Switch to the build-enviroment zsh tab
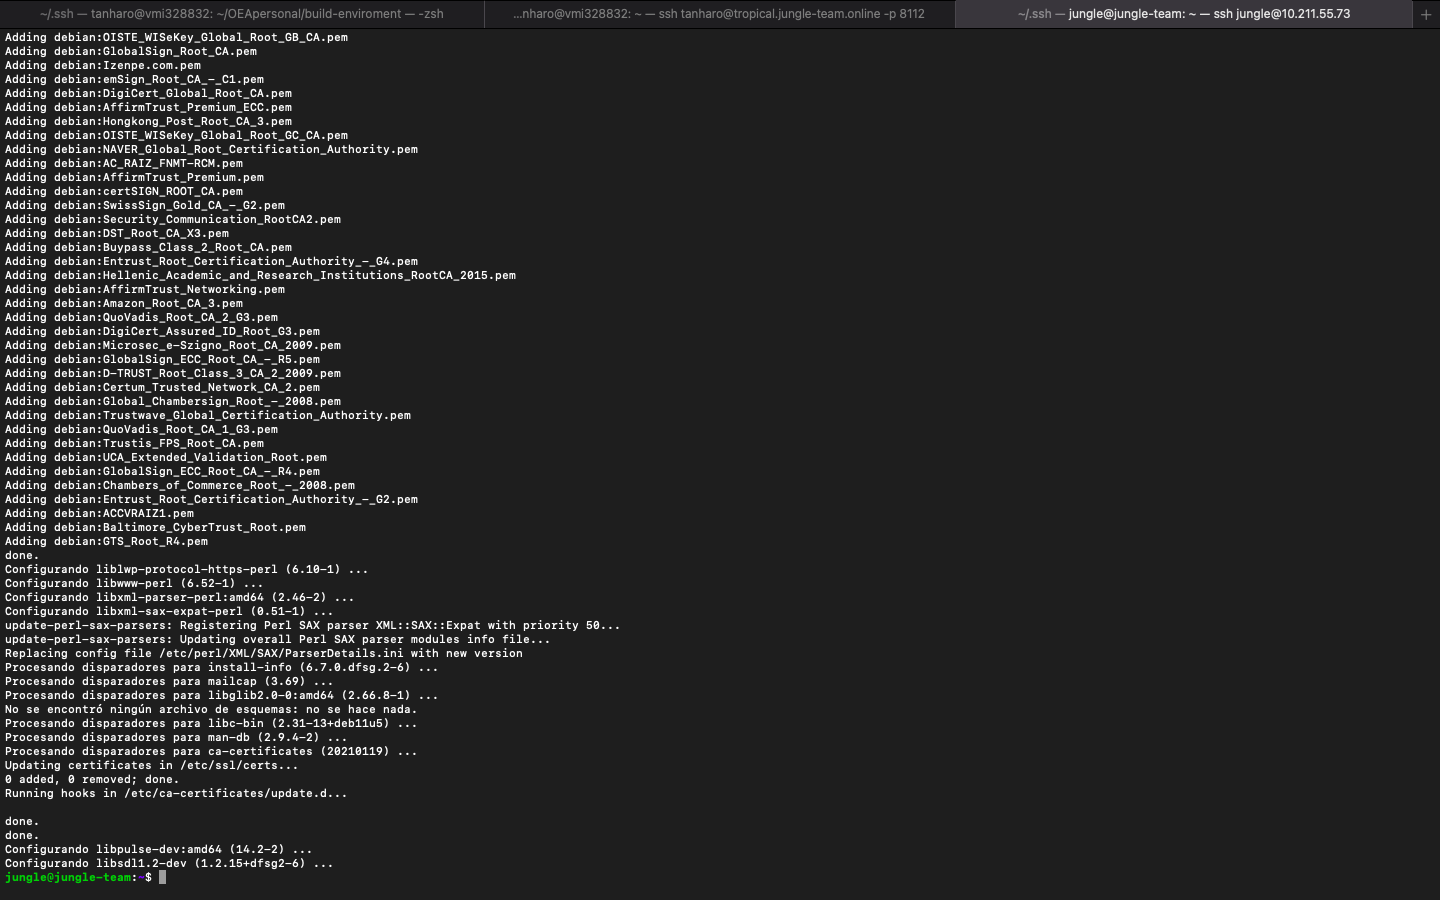 pyautogui.click(x=241, y=14)
